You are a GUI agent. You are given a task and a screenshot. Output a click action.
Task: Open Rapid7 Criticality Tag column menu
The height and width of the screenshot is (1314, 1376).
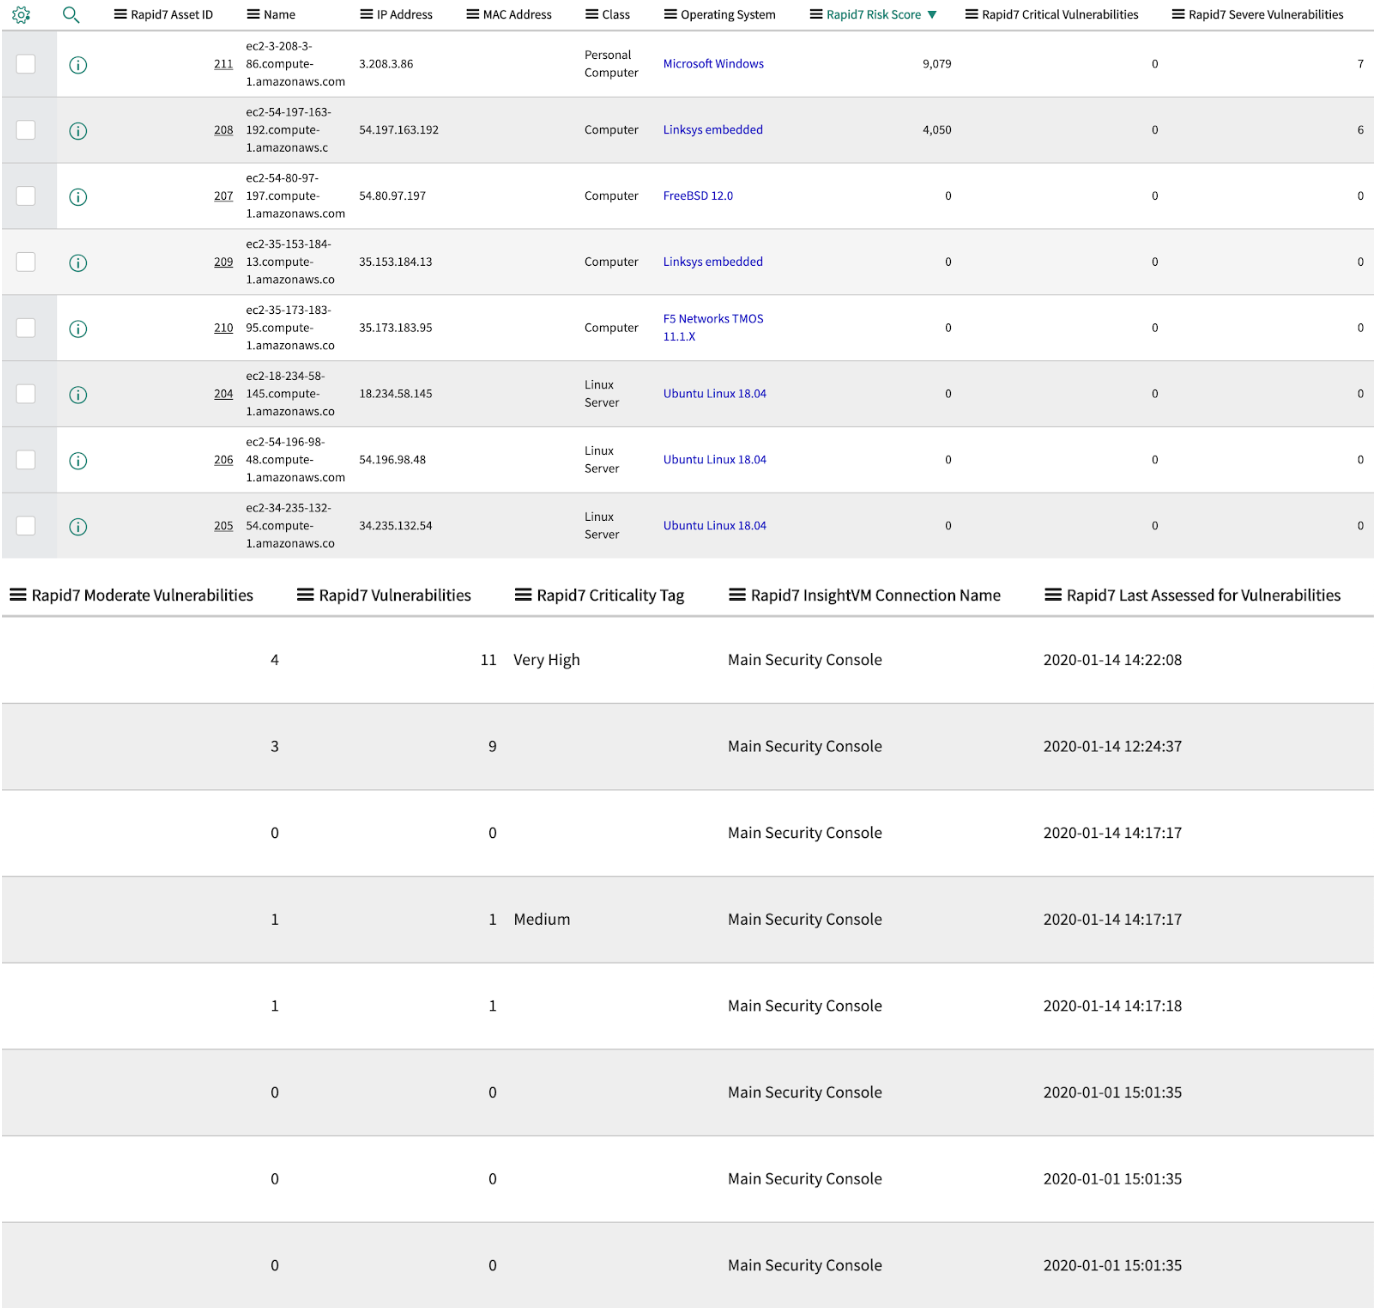(523, 595)
